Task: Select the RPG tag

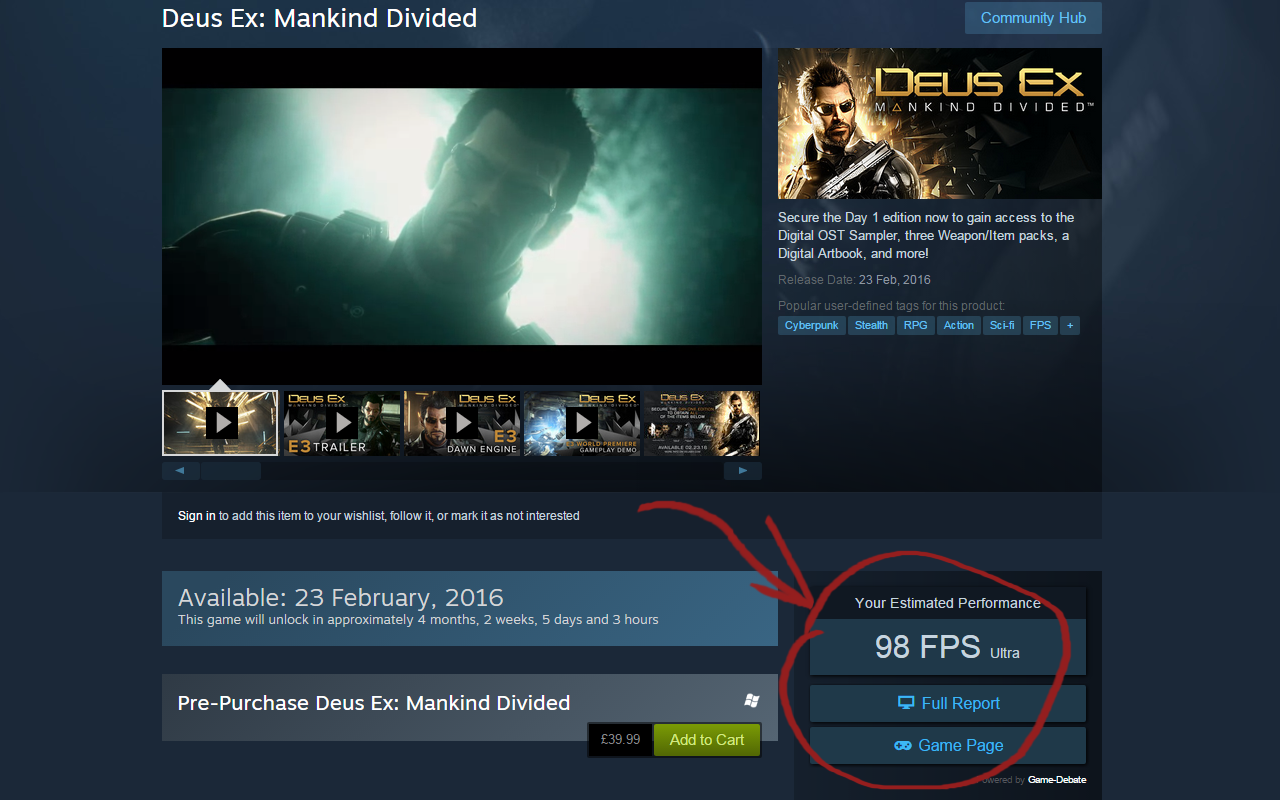Action: (915, 325)
